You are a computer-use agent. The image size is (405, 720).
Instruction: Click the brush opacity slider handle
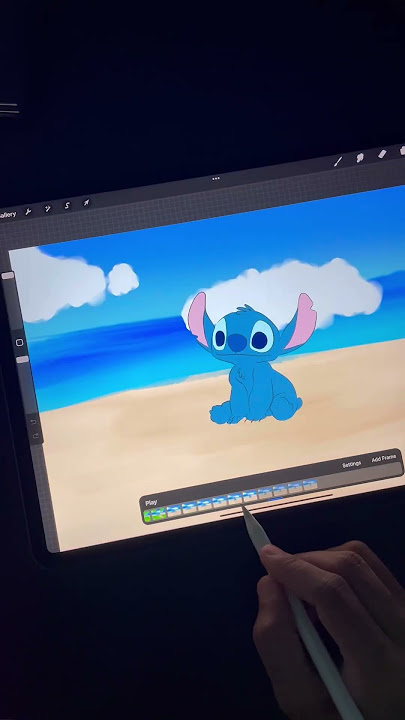click(x=22, y=360)
